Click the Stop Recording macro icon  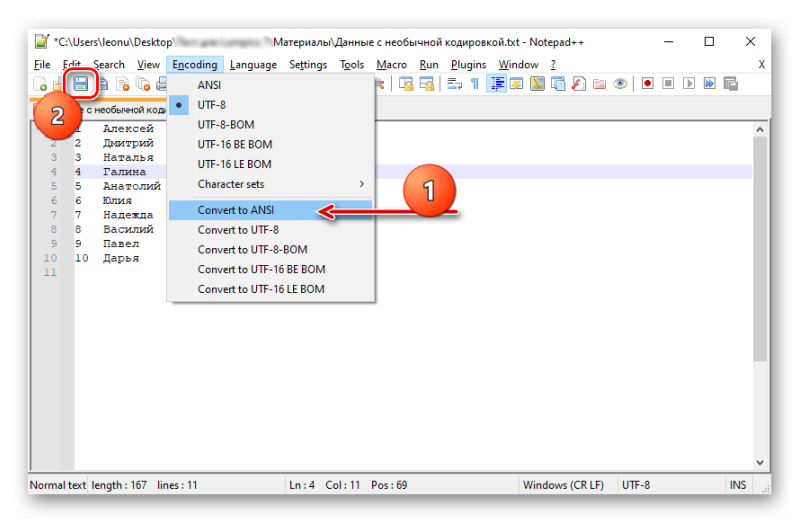[668, 83]
